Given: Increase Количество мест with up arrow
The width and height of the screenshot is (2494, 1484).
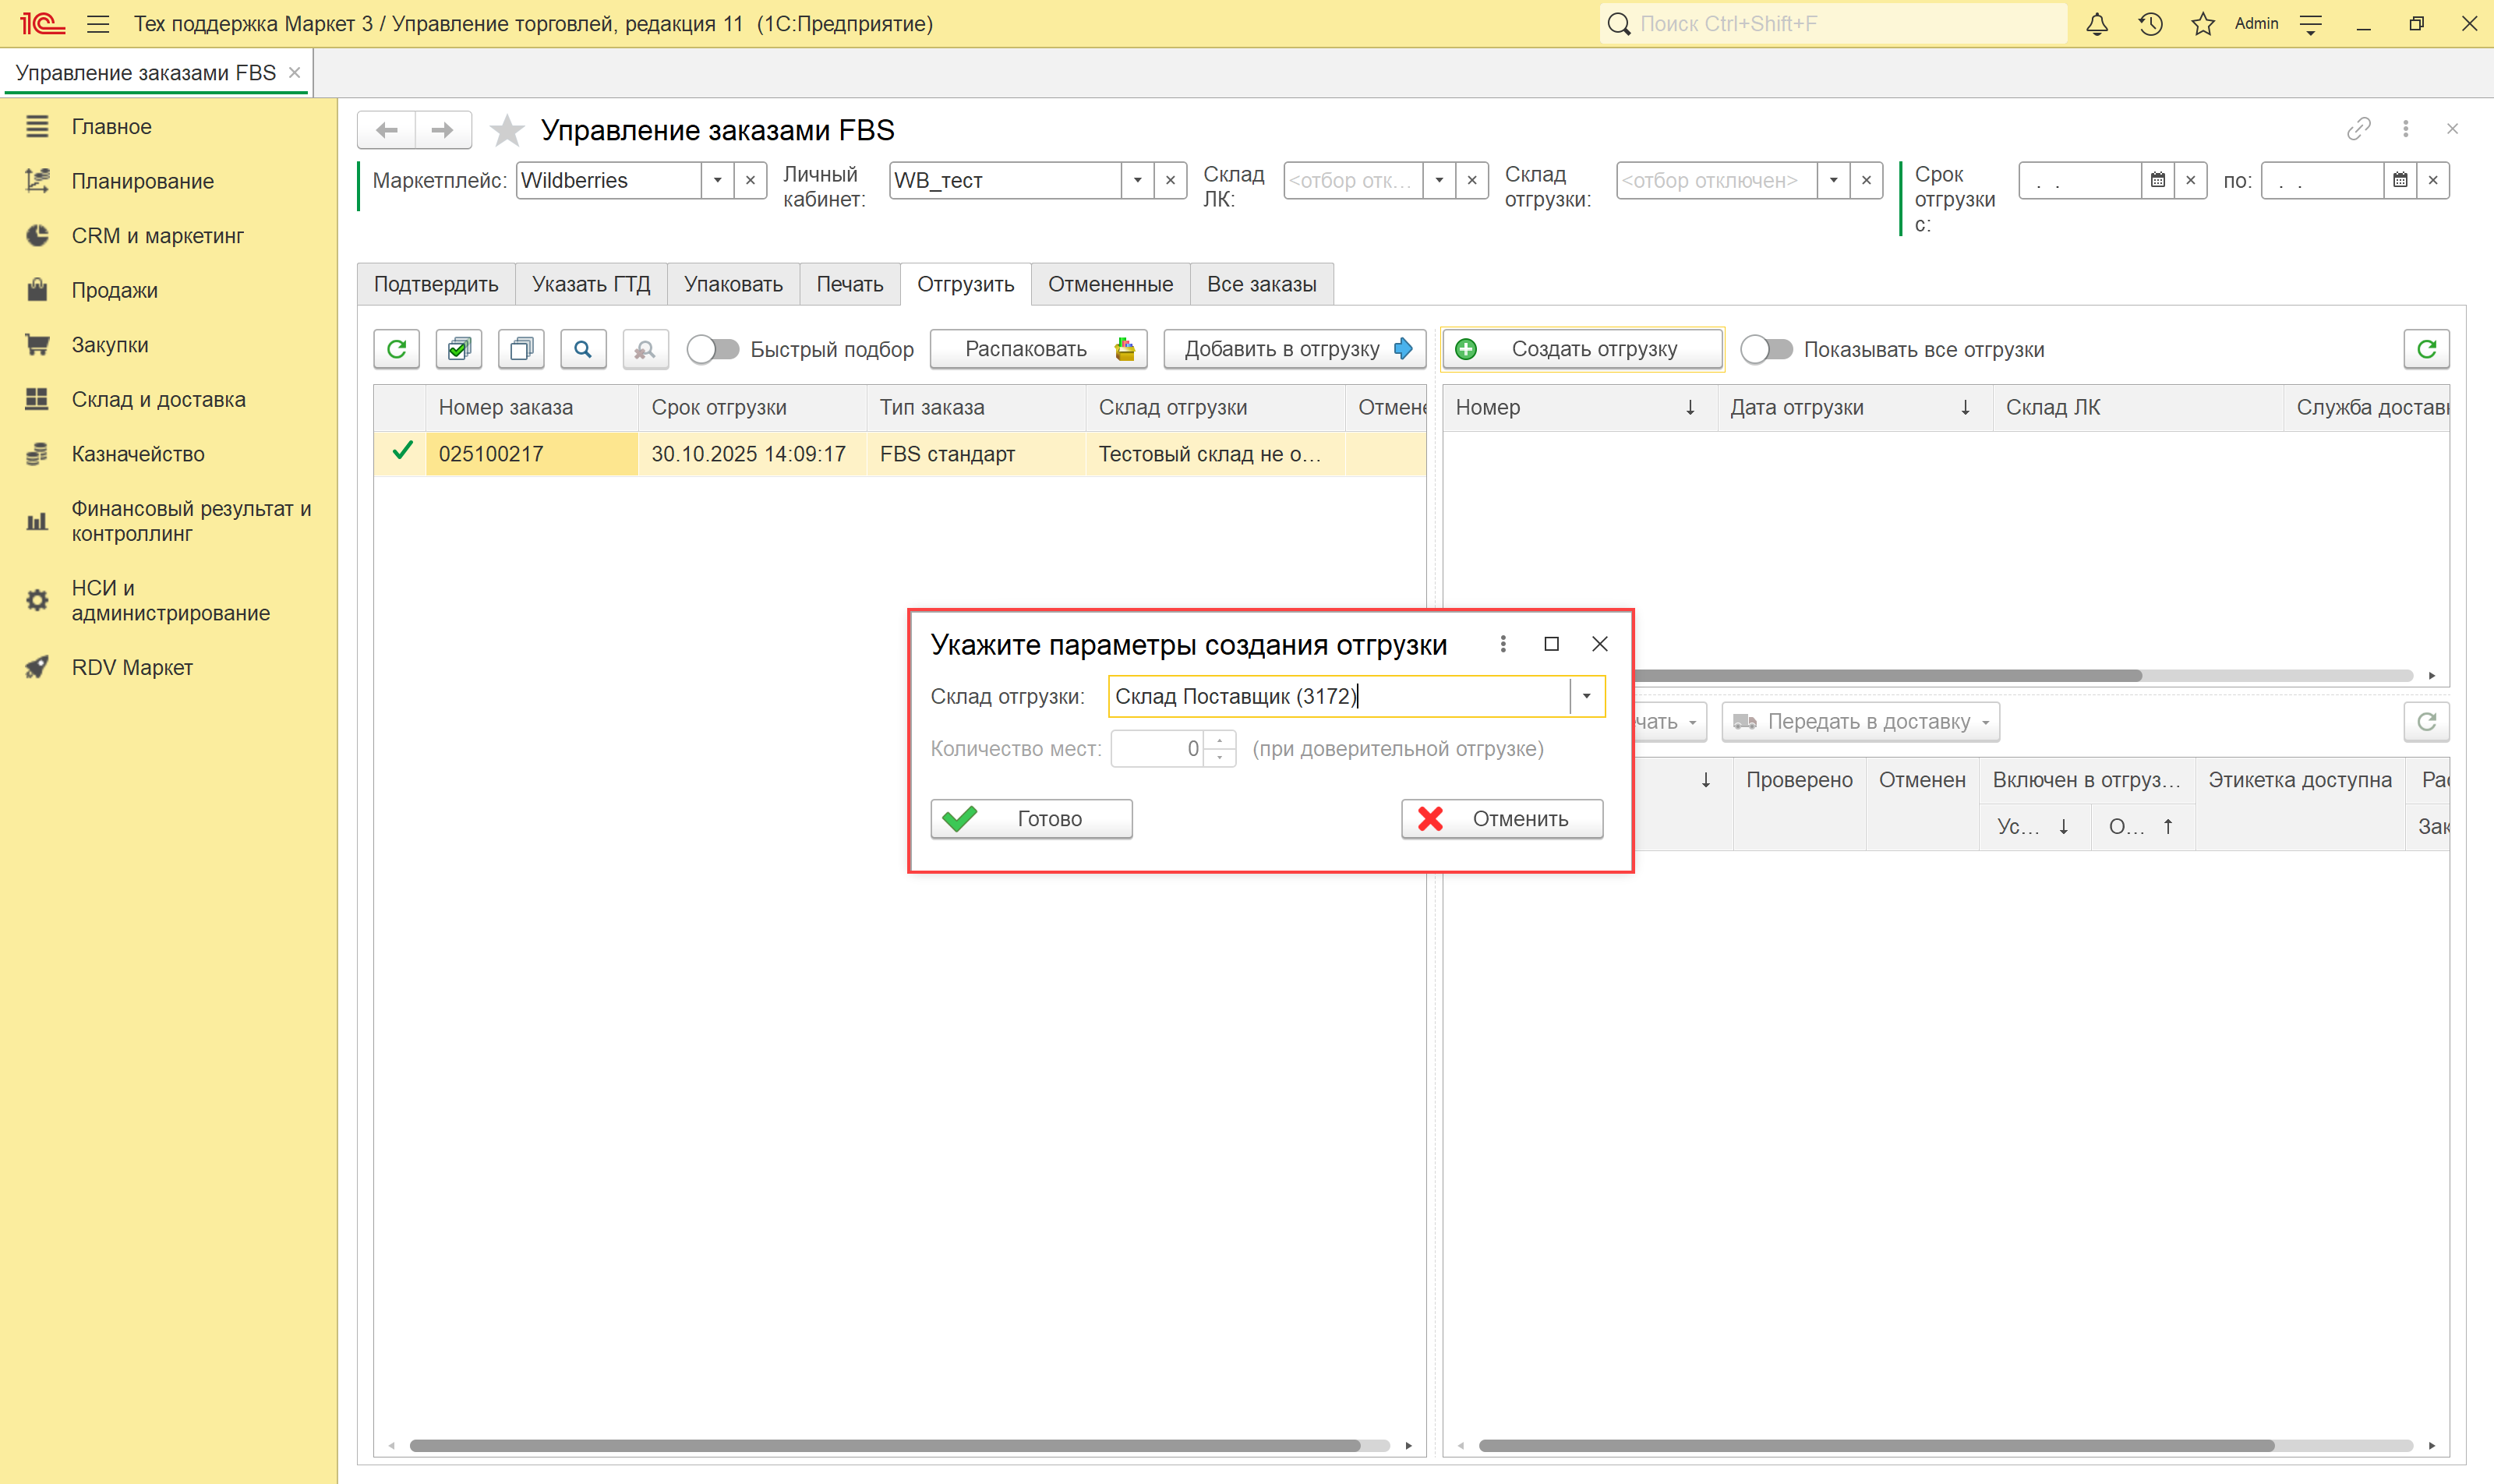Looking at the screenshot, I should [1219, 740].
